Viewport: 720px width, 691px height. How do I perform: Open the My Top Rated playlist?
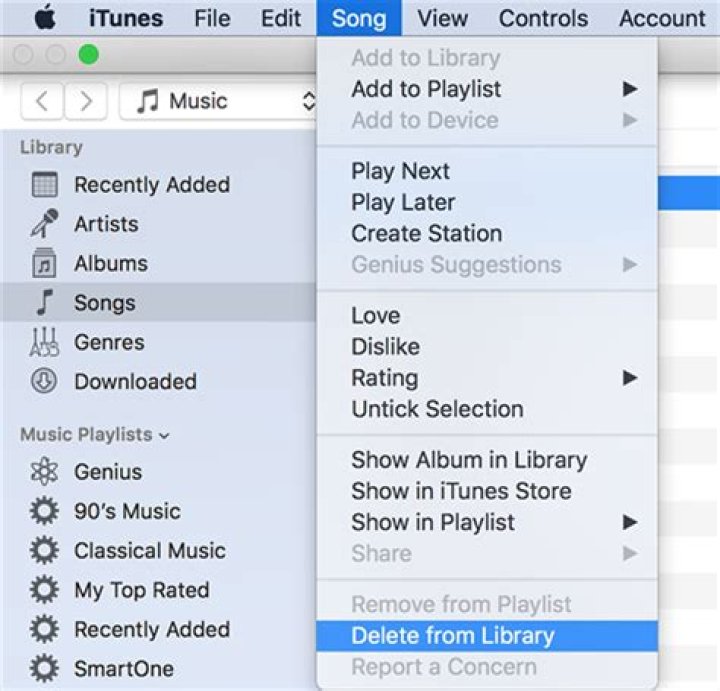point(158,590)
